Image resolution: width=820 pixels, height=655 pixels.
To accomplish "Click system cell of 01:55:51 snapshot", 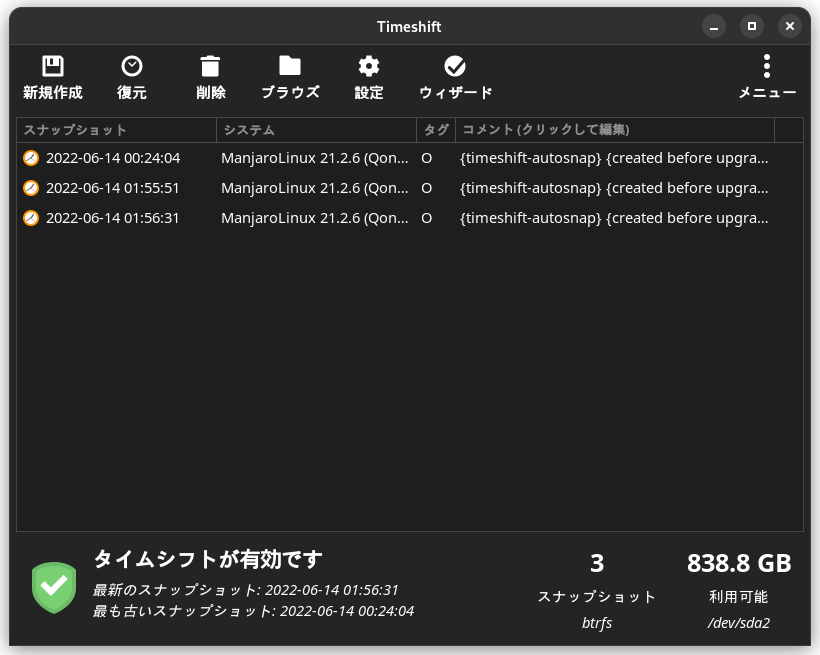I will 315,188.
